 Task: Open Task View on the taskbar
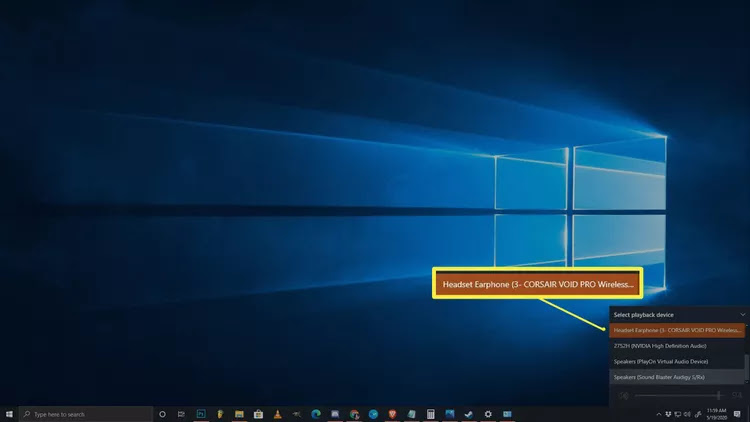[181, 414]
